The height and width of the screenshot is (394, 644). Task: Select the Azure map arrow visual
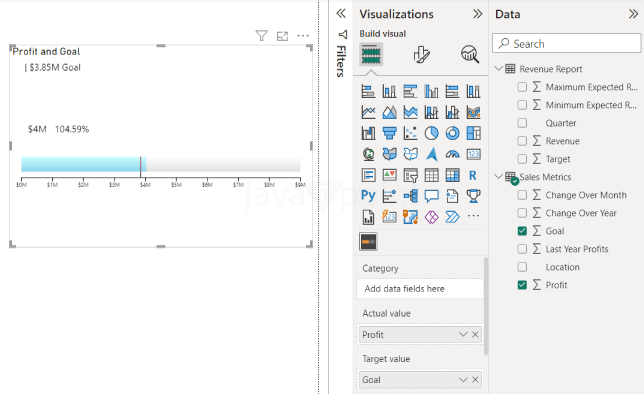click(x=431, y=154)
